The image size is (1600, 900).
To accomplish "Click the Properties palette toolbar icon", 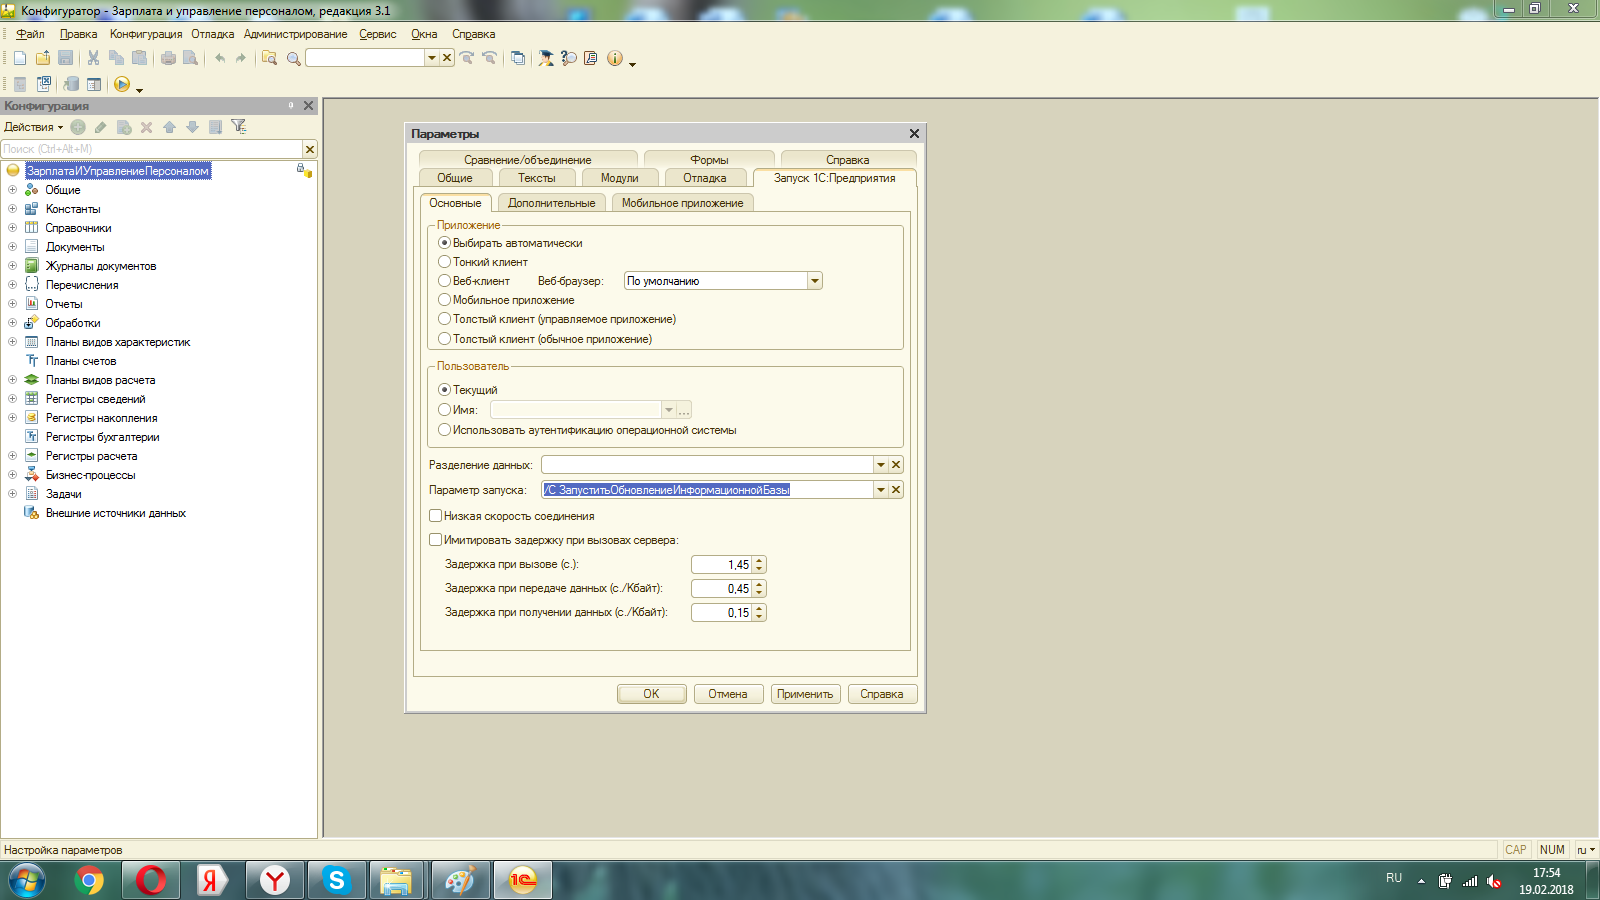I will coord(94,84).
